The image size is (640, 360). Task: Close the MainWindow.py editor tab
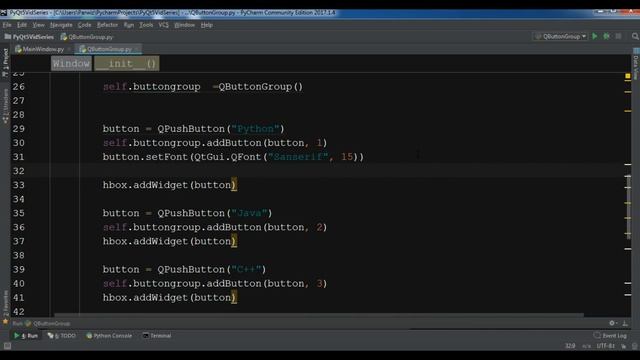[x=69, y=49]
